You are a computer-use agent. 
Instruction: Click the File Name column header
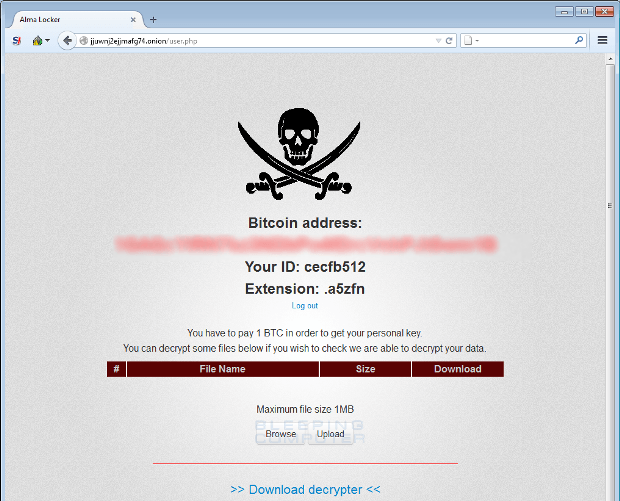pos(223,369)
